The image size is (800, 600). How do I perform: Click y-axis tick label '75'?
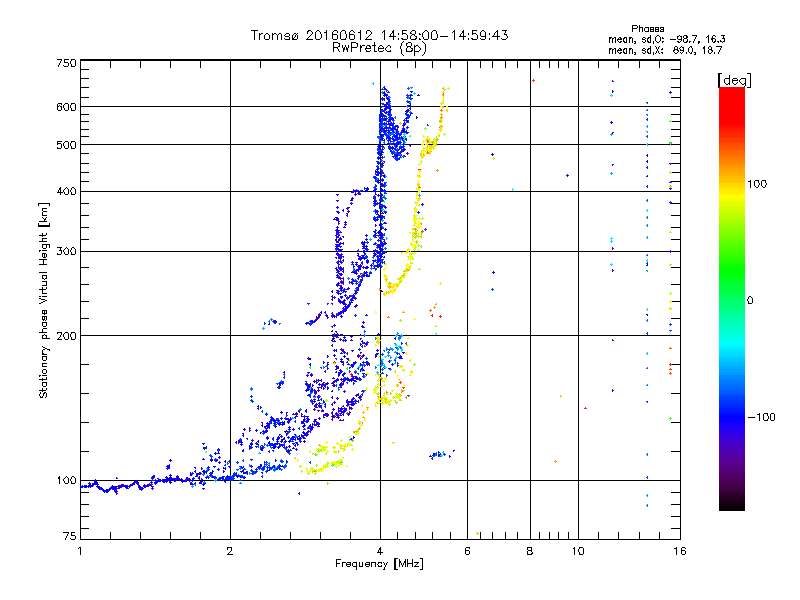click(x=70, y=536)
